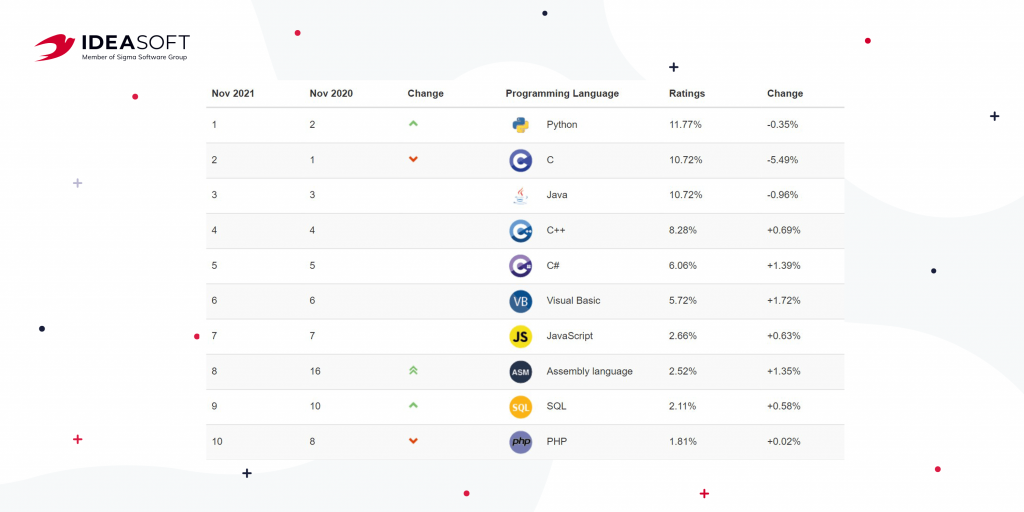Click the +0.02% change value

783,442
